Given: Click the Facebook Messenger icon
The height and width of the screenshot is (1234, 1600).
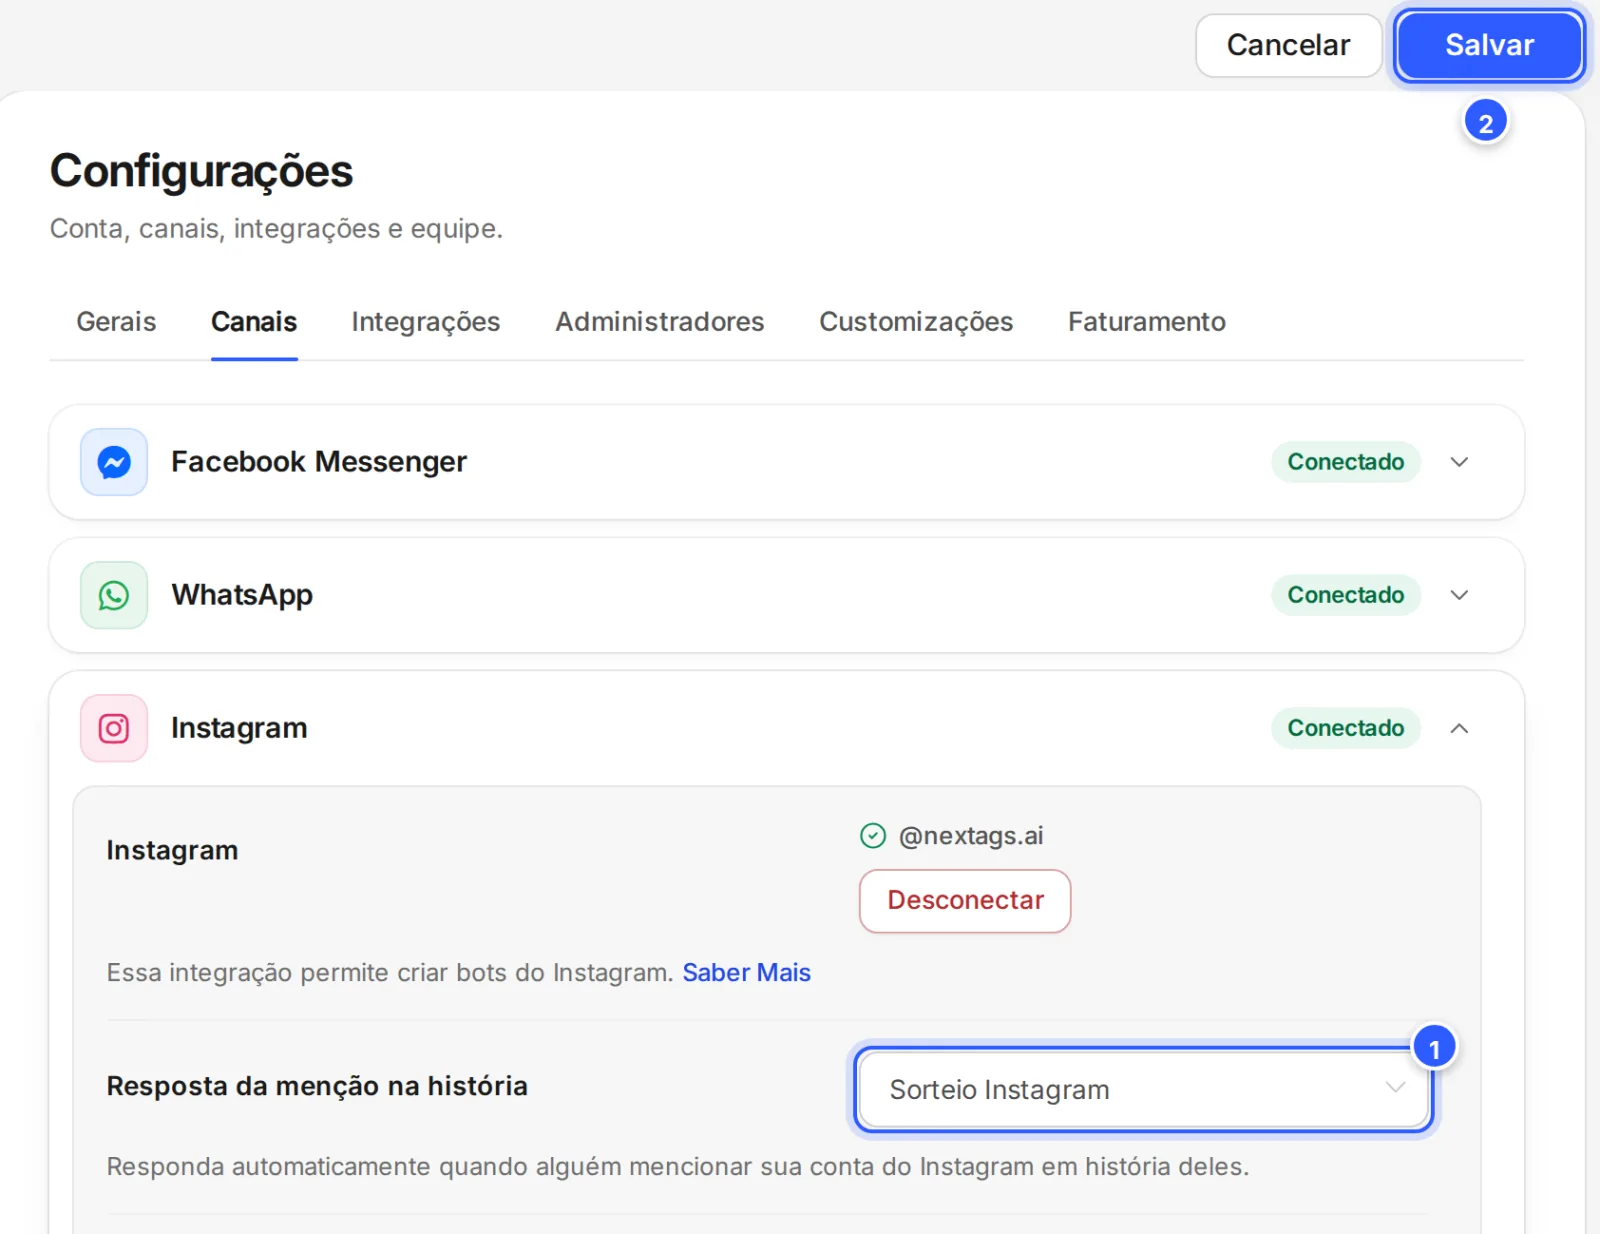Looking at the screenshot, I should (x=114, y=462).
